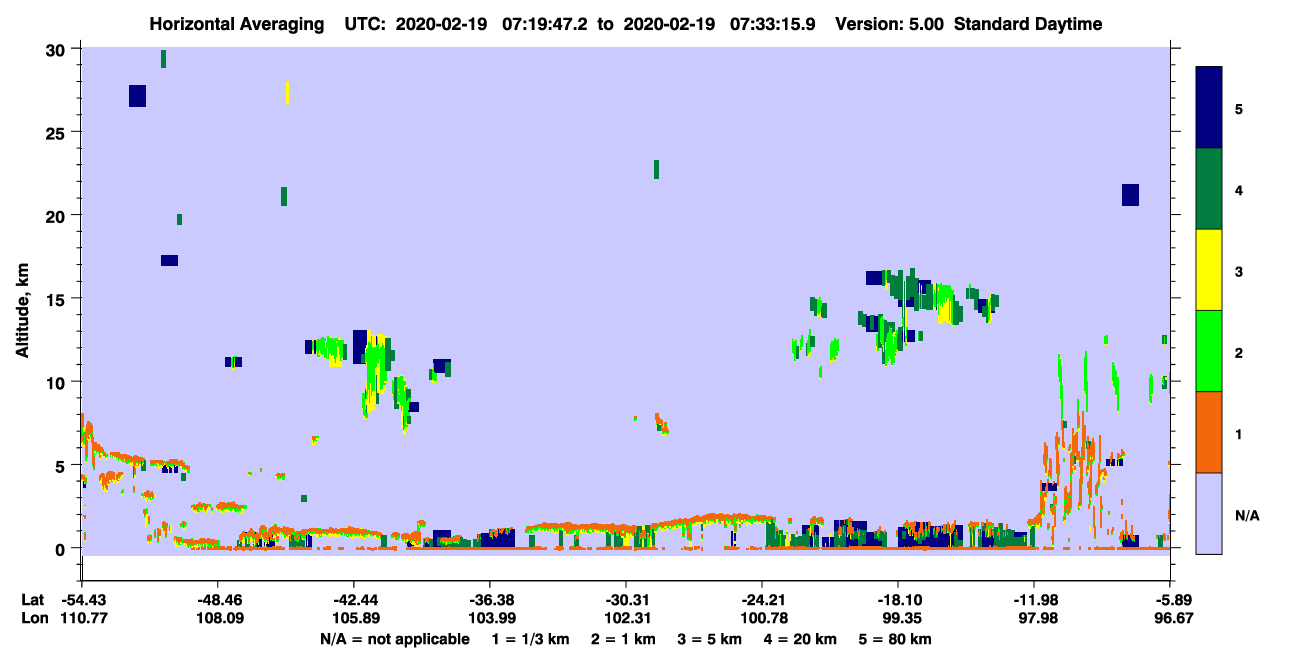Click the y-axis tick label 20
The image size is (1300, 667).
[x=57, y=216]
